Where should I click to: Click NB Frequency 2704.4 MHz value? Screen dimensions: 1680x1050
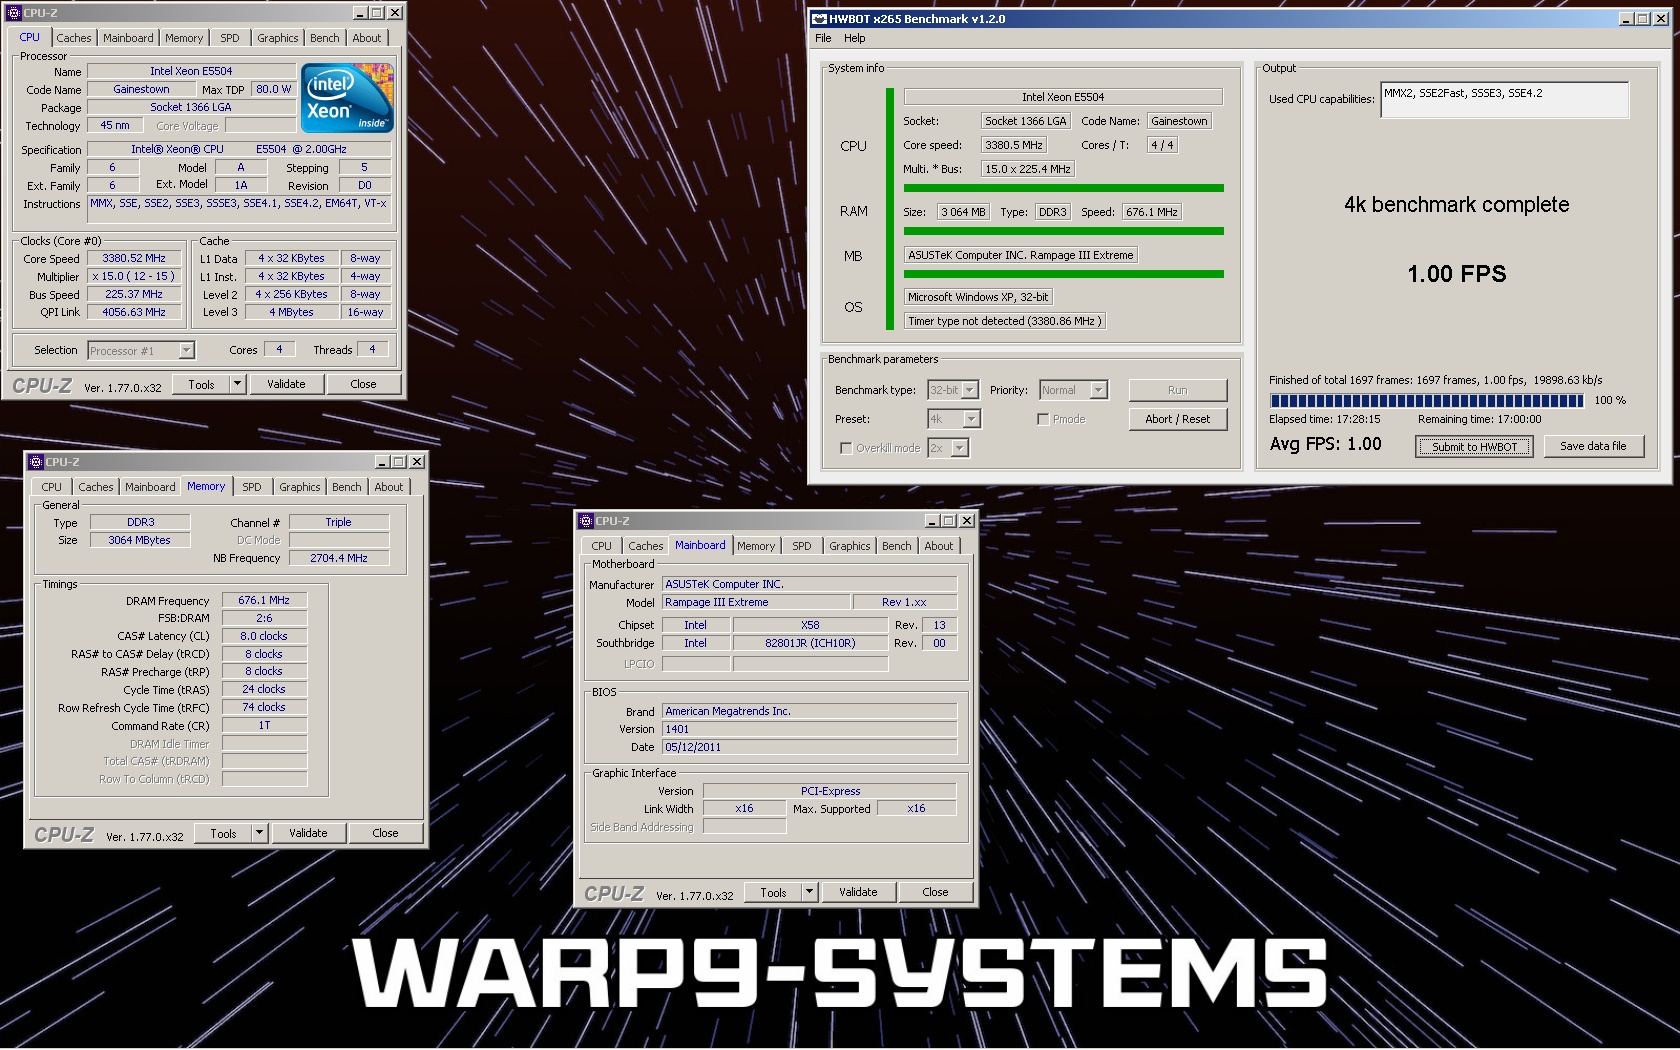point(339,558)
